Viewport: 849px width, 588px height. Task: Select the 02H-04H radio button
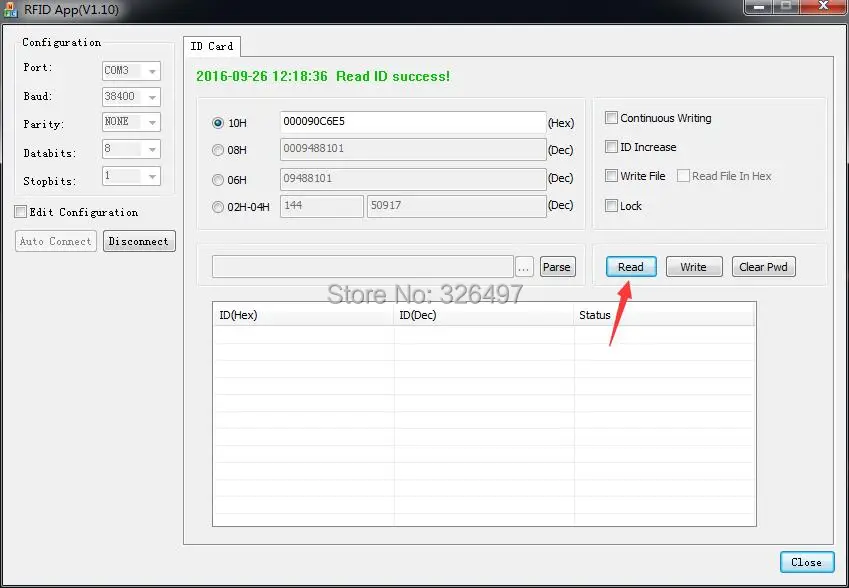point(218,206)
